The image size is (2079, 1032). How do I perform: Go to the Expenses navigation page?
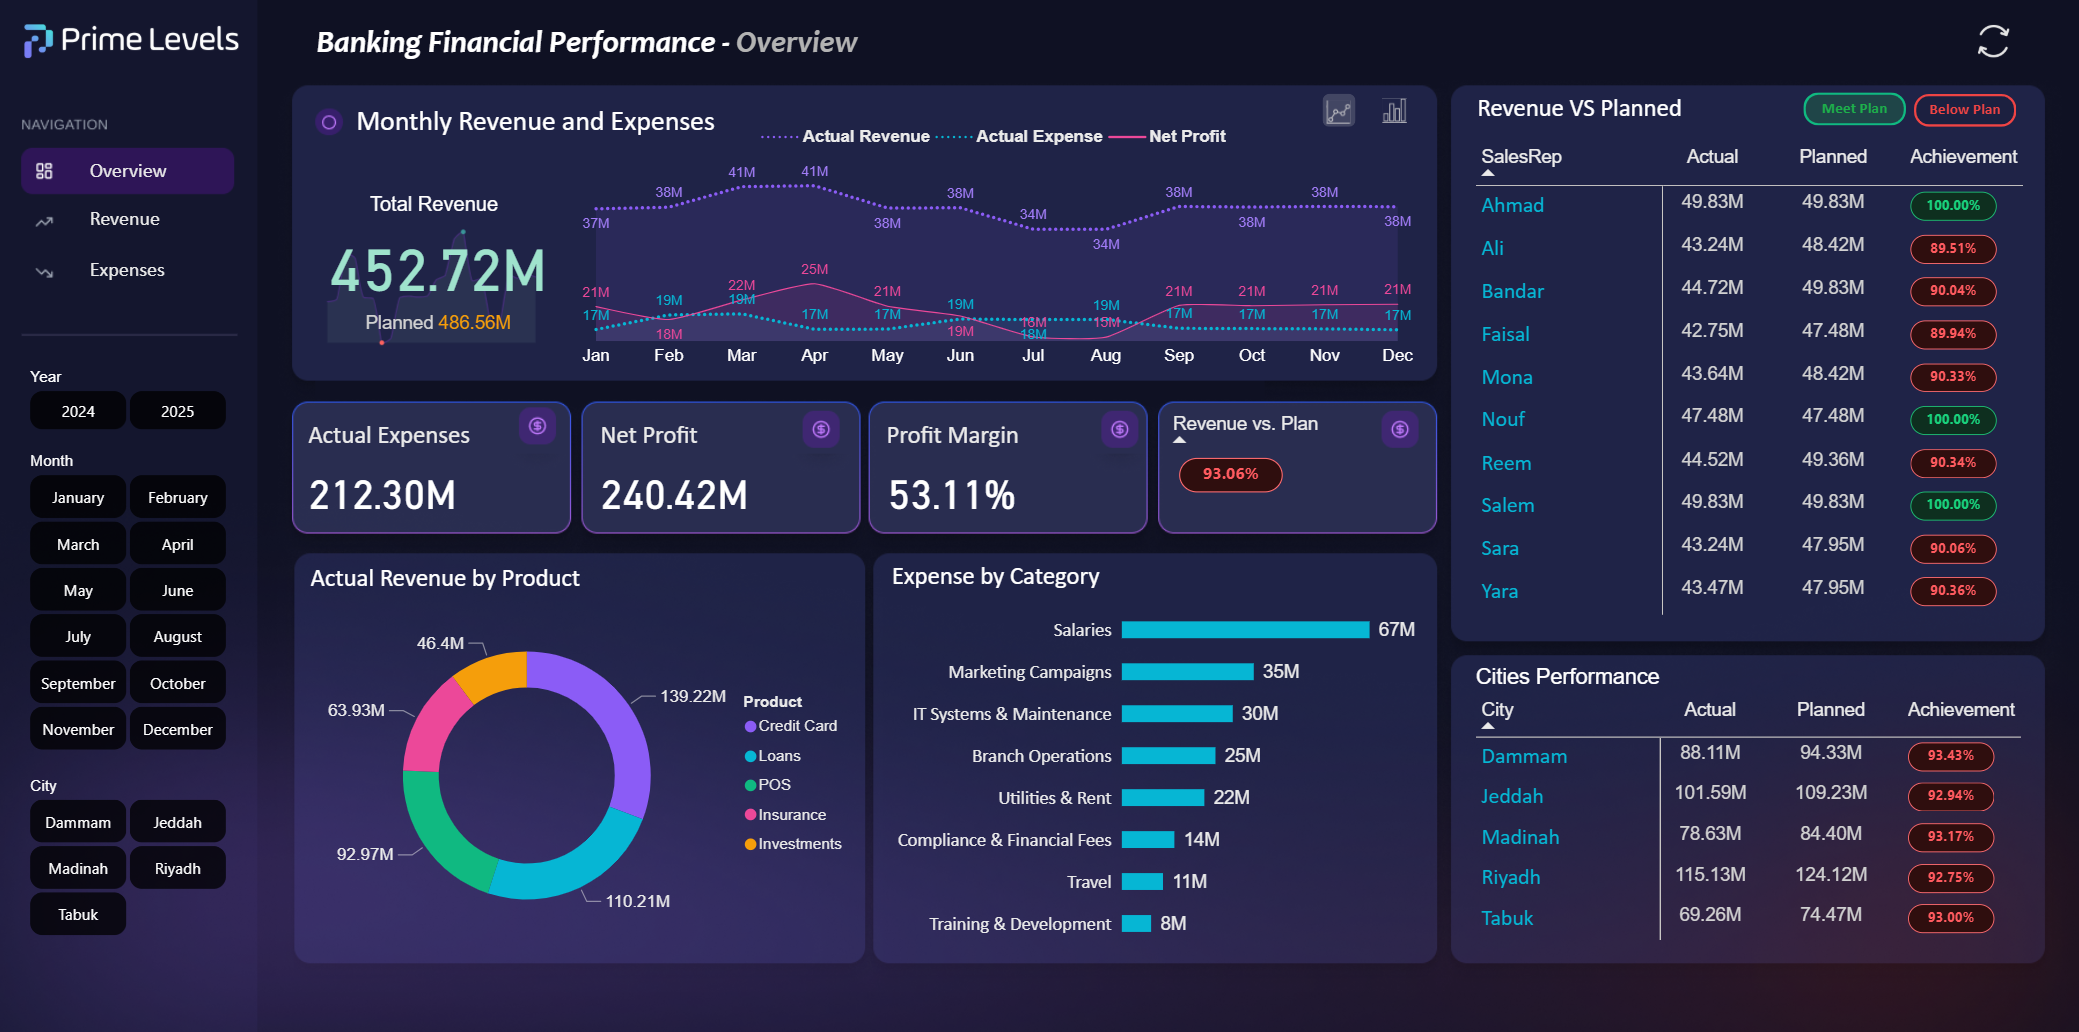(127, 270)
